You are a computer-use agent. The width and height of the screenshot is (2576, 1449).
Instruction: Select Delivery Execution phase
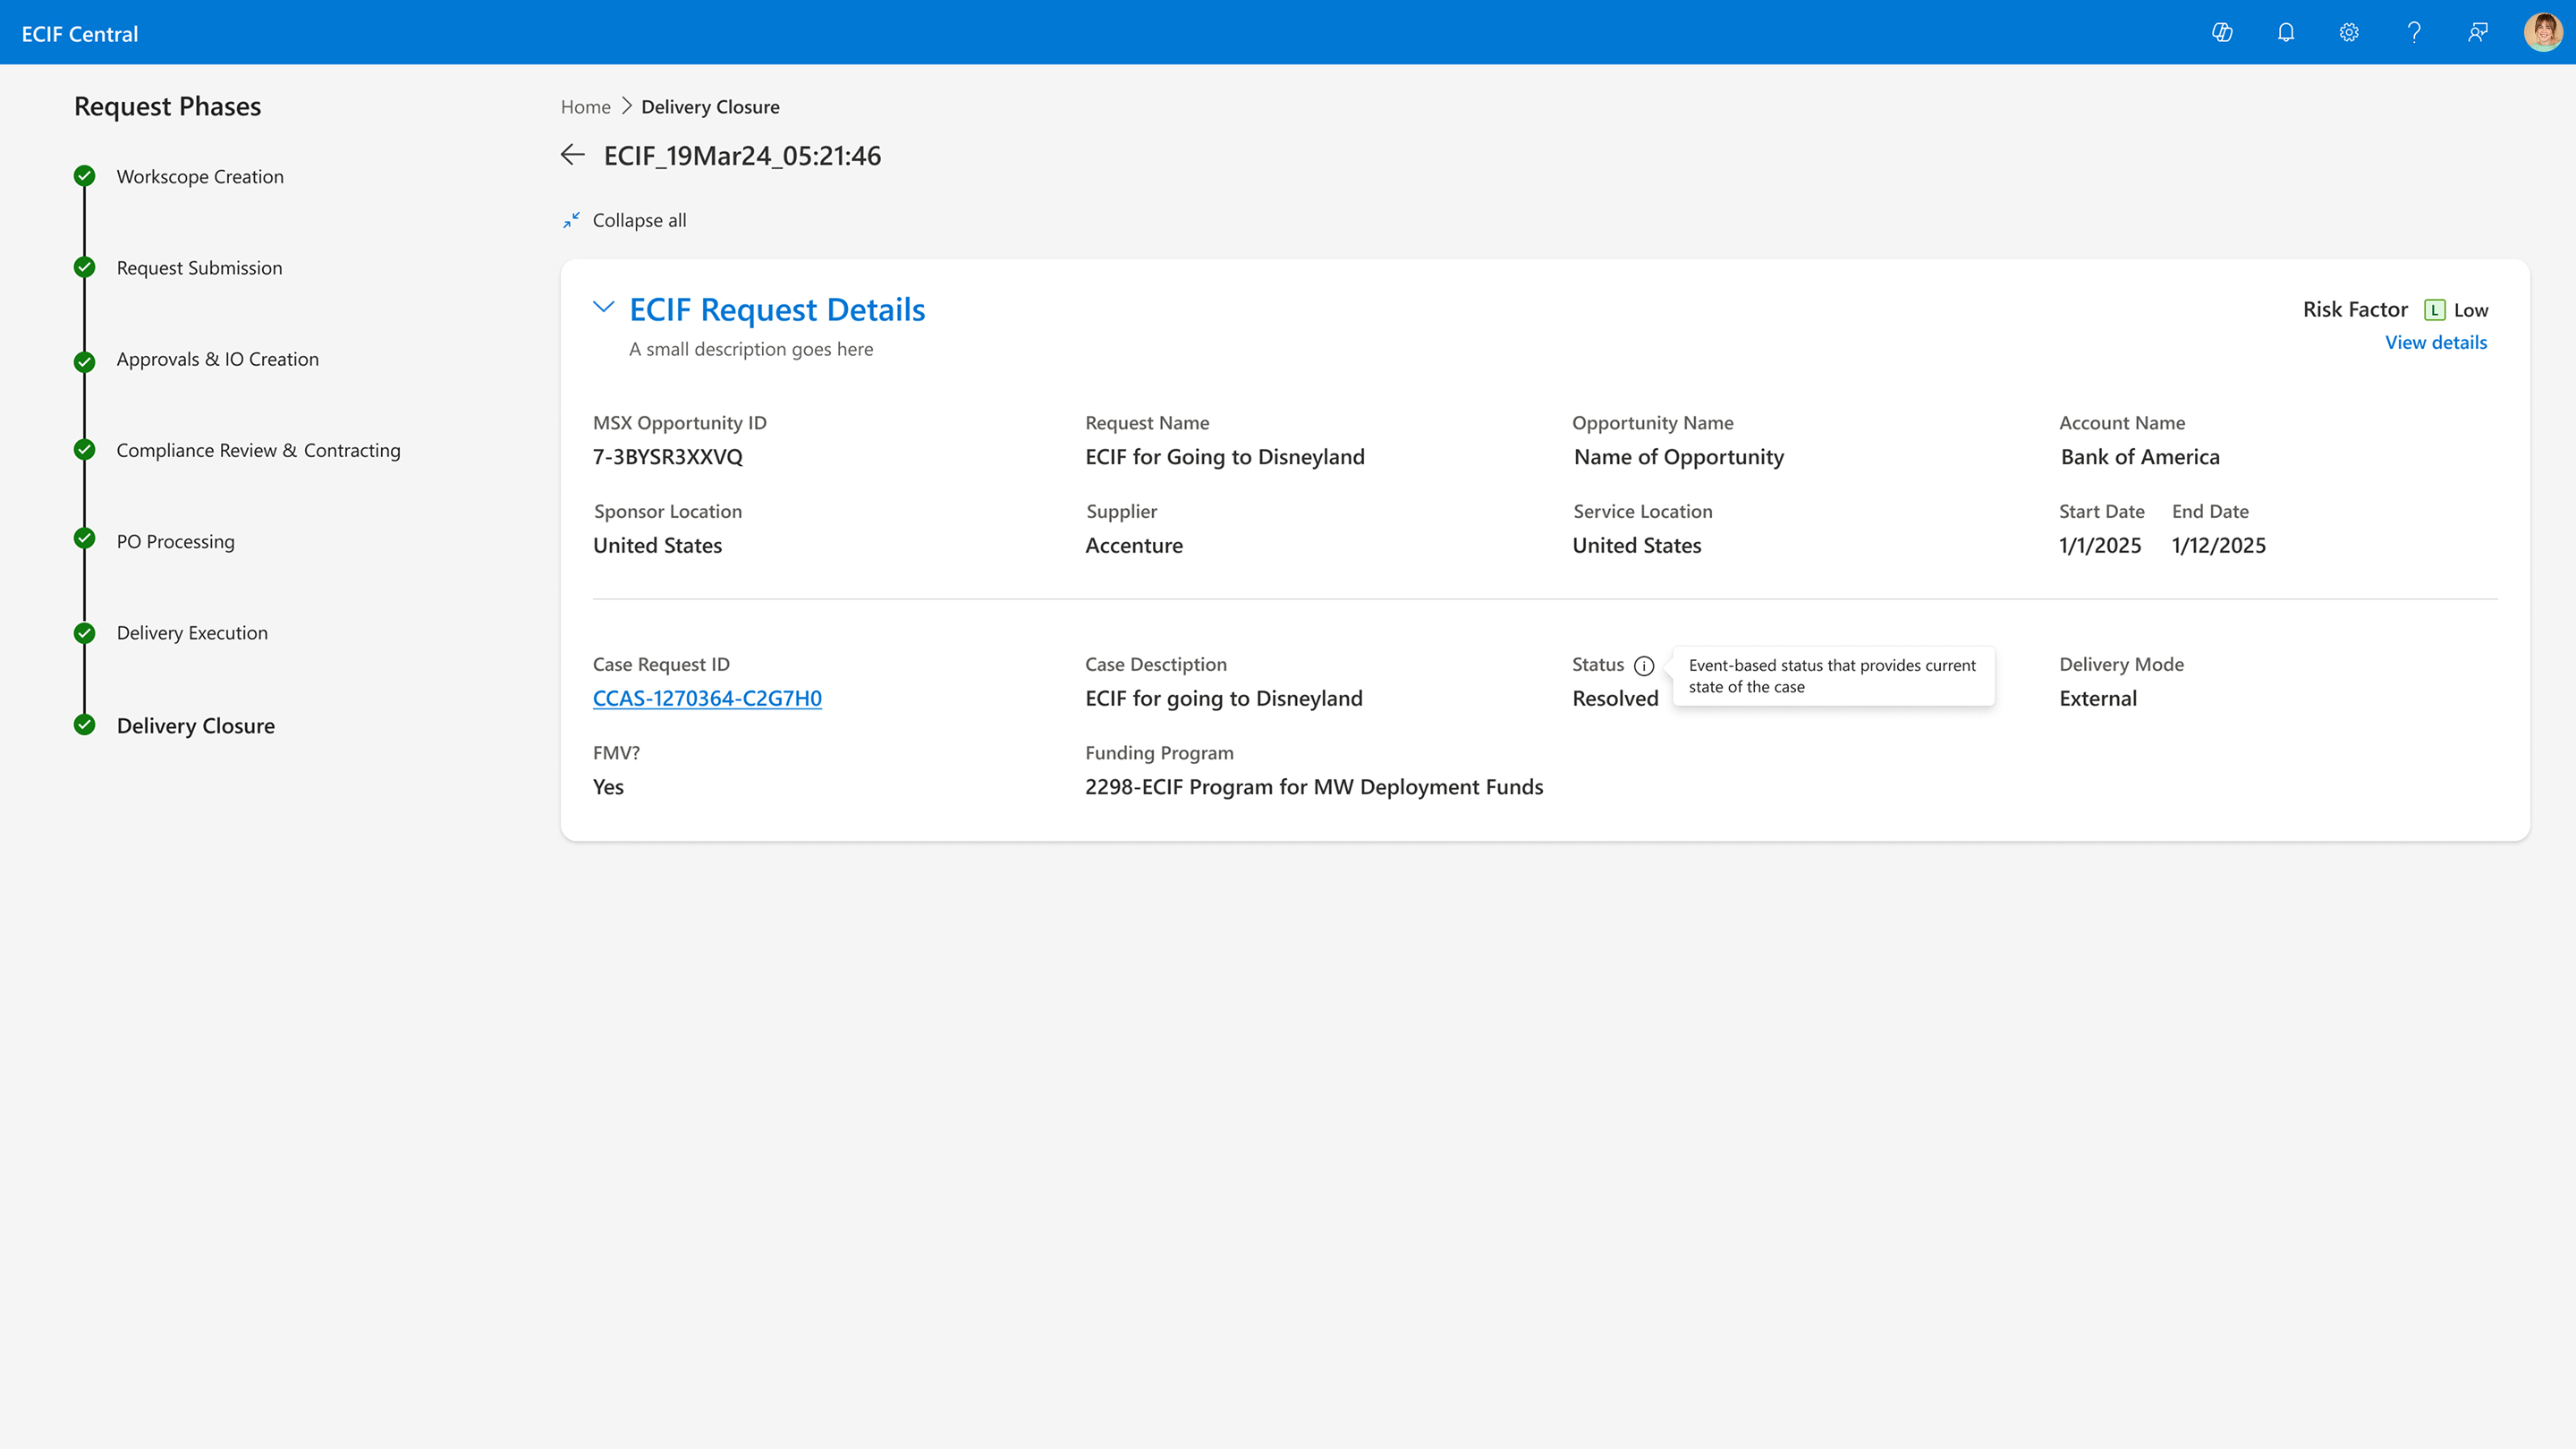192,633
